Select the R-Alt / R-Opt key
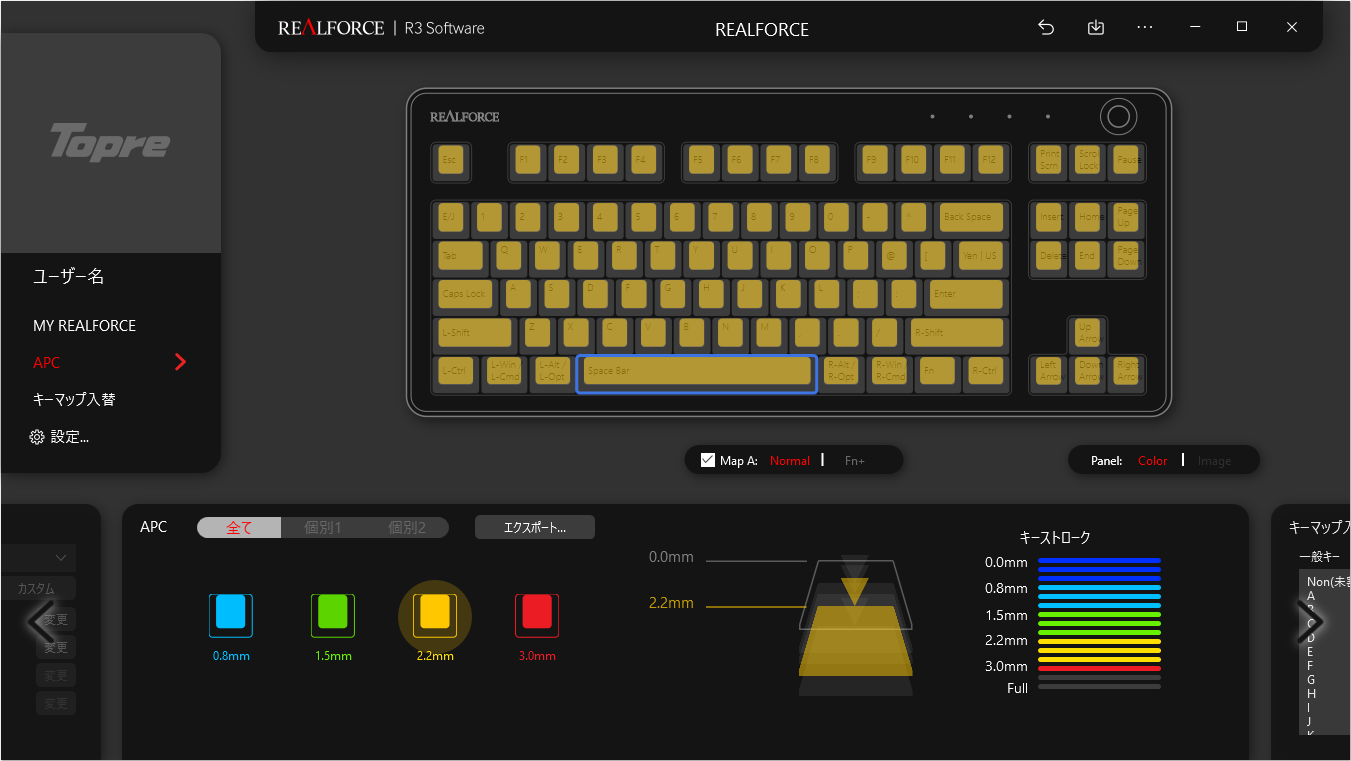The image size is (1351, 761). (x=841, y=371)
